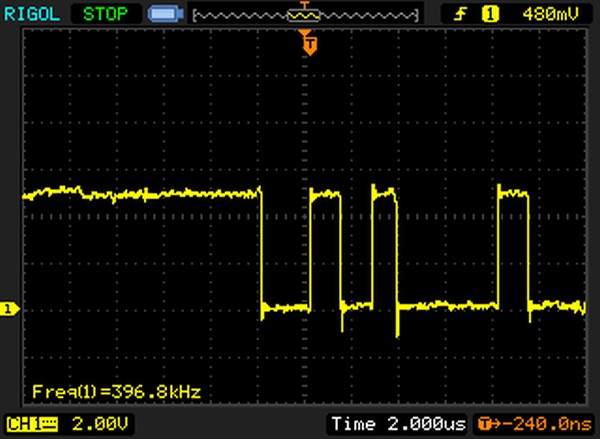Click the orange T icon before -240.0ns
This screenshot has width=600, height=439.
[x=488, y=424]
